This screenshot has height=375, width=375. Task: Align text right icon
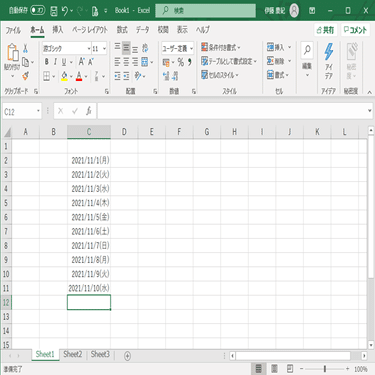coord(135,62)
